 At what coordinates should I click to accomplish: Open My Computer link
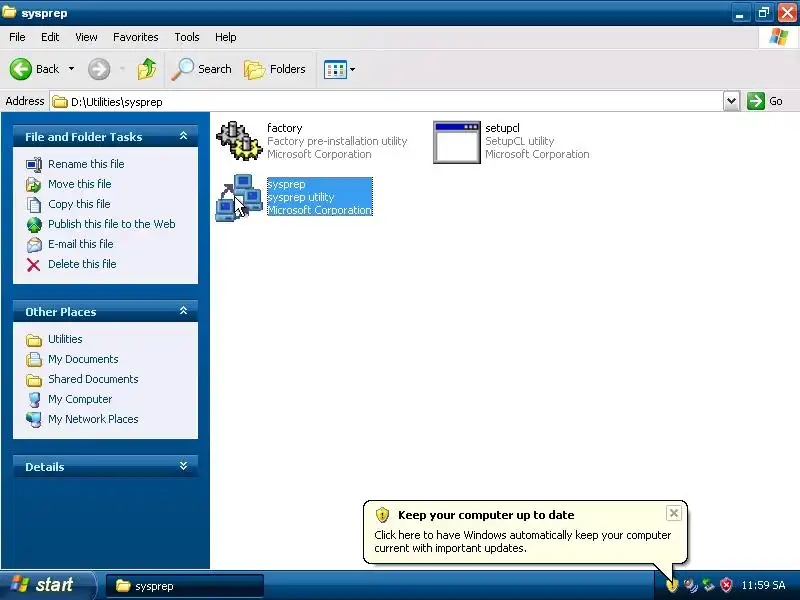(x=80, y=399)
